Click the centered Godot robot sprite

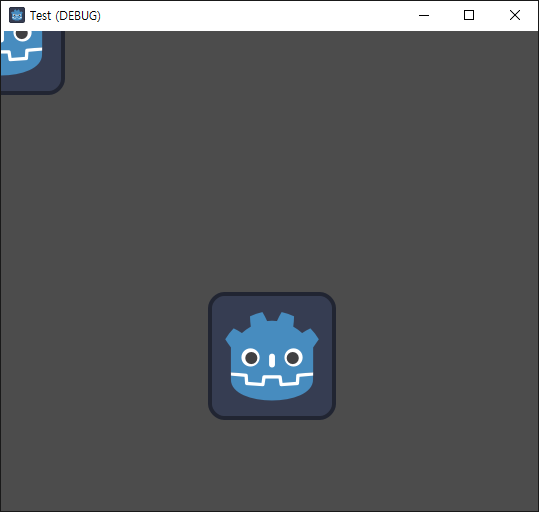coord(272,356)
